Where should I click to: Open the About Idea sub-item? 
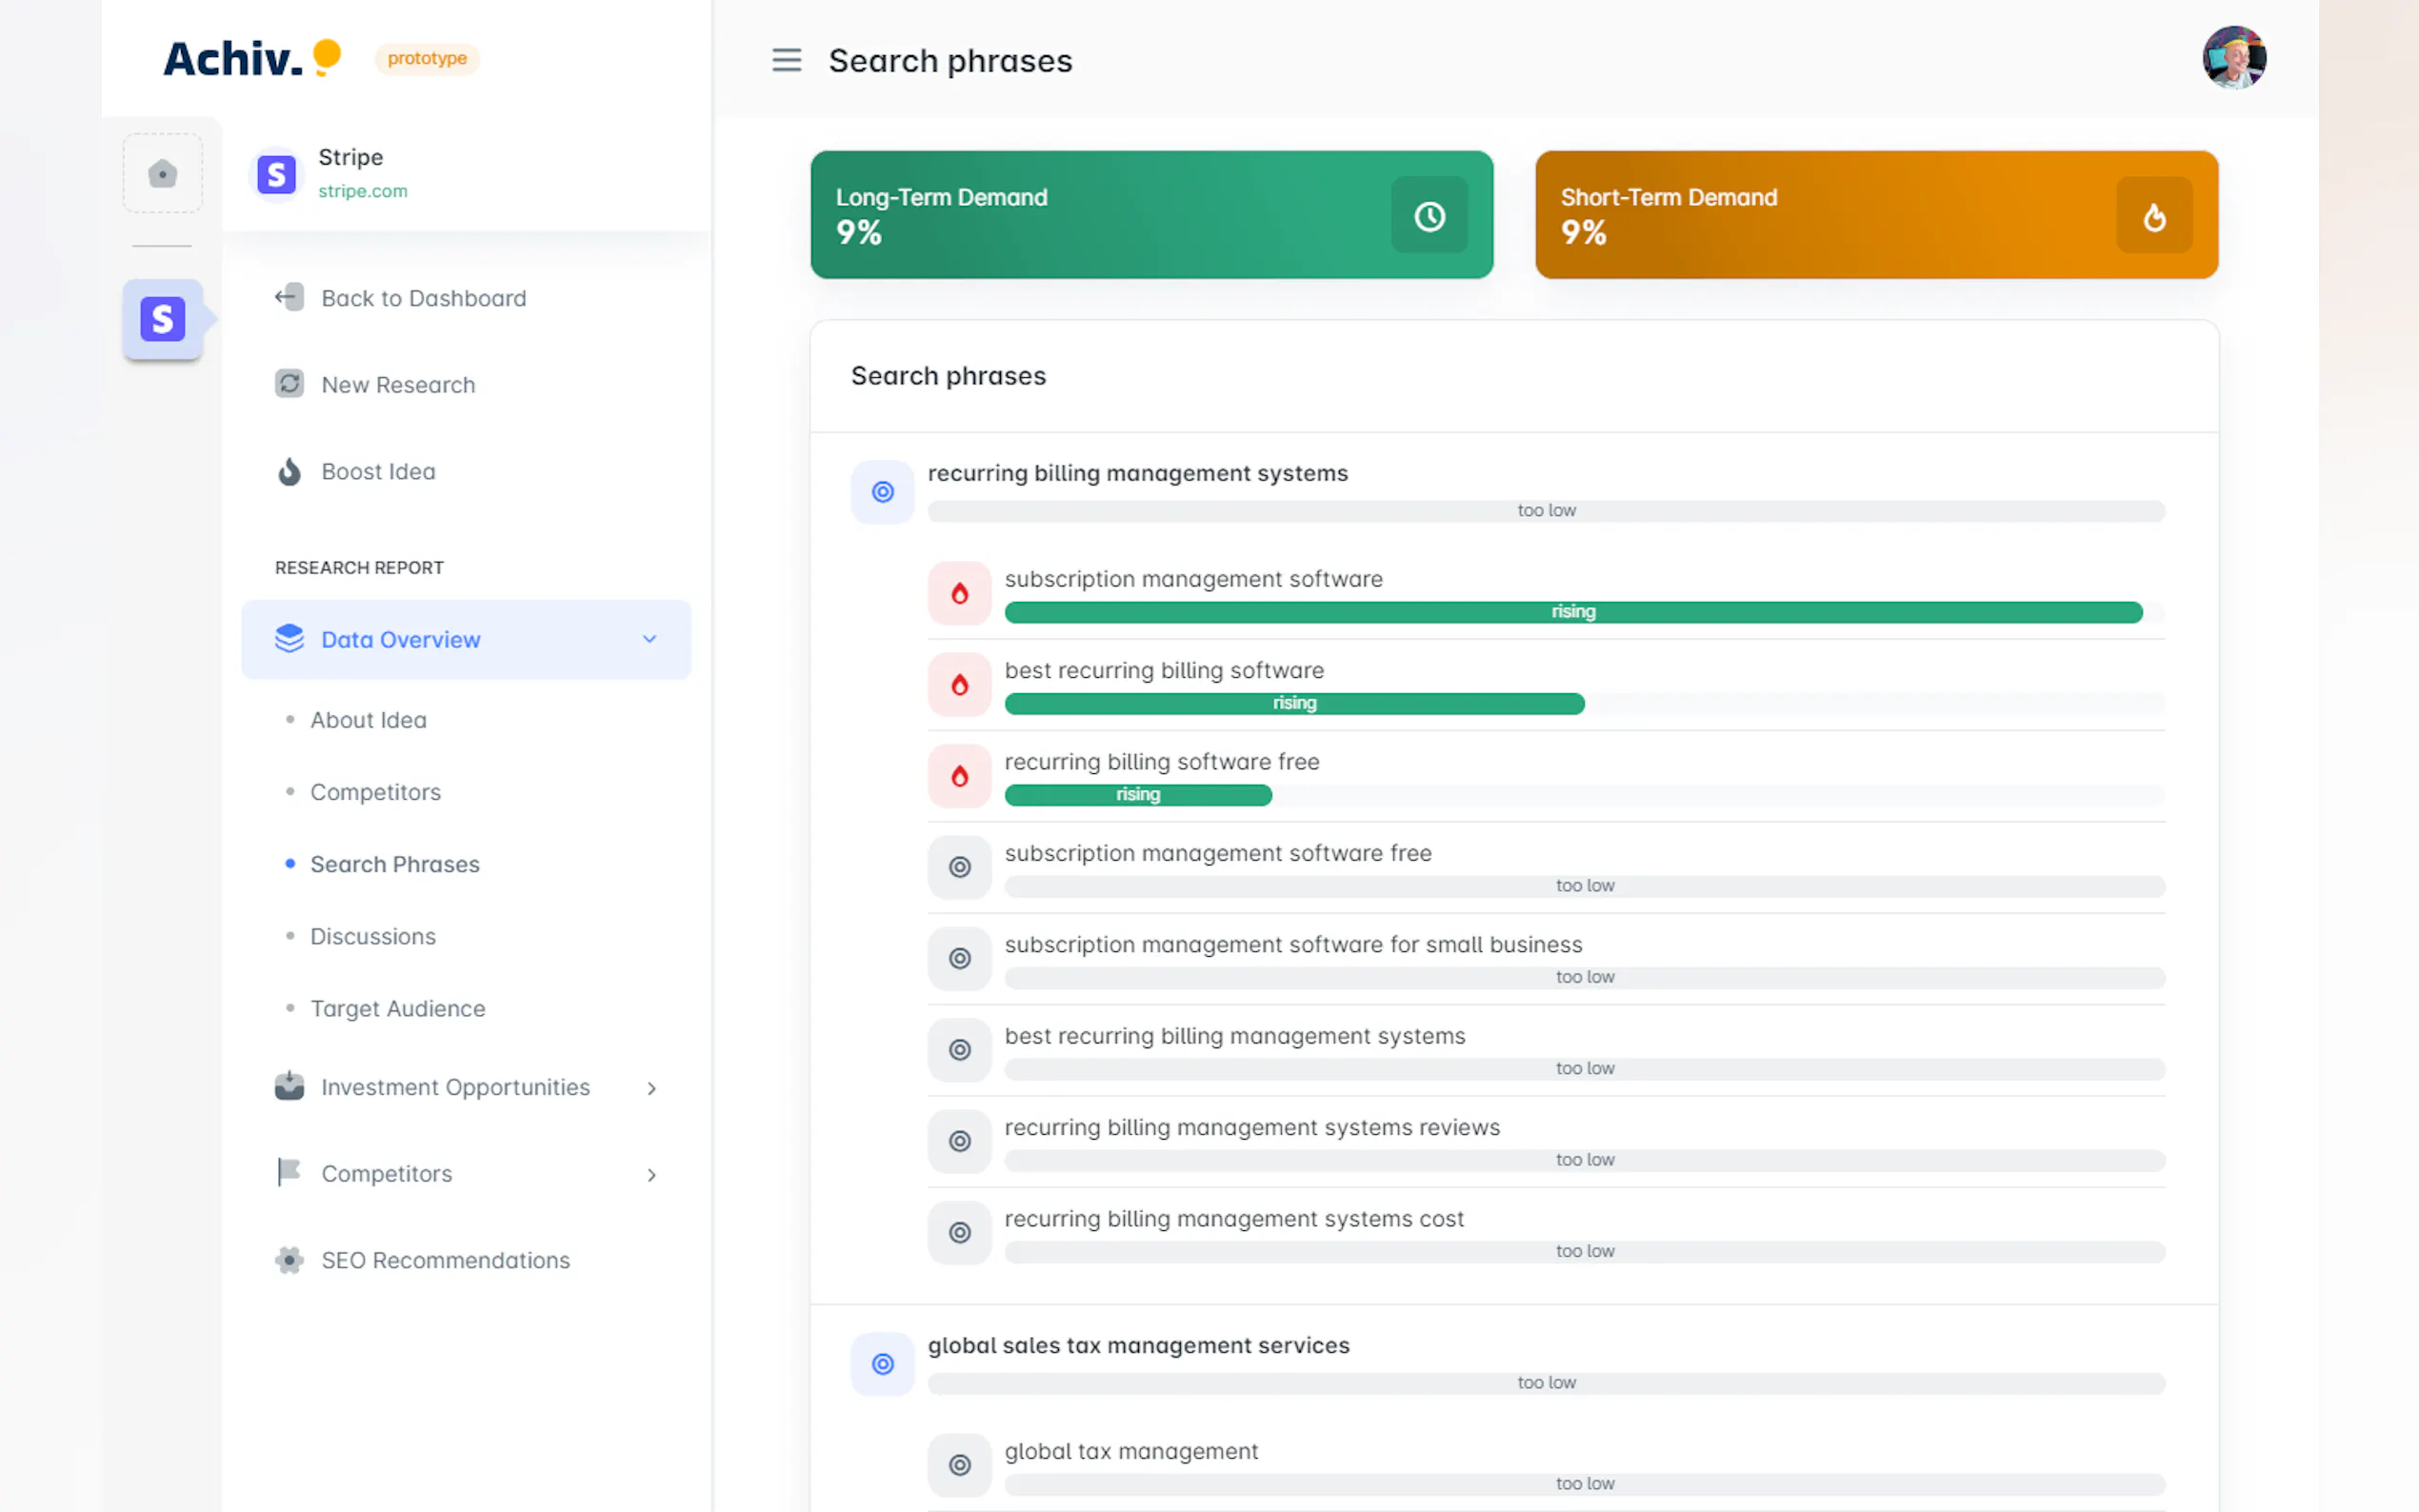pos(368,720)
